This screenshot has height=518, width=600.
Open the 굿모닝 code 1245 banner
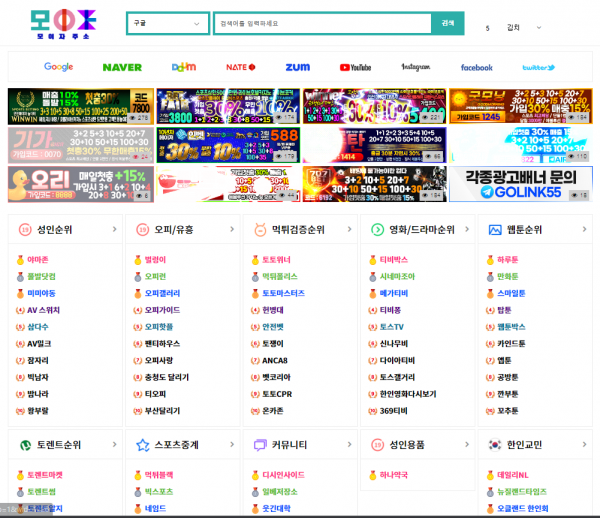tap(520, 106)
